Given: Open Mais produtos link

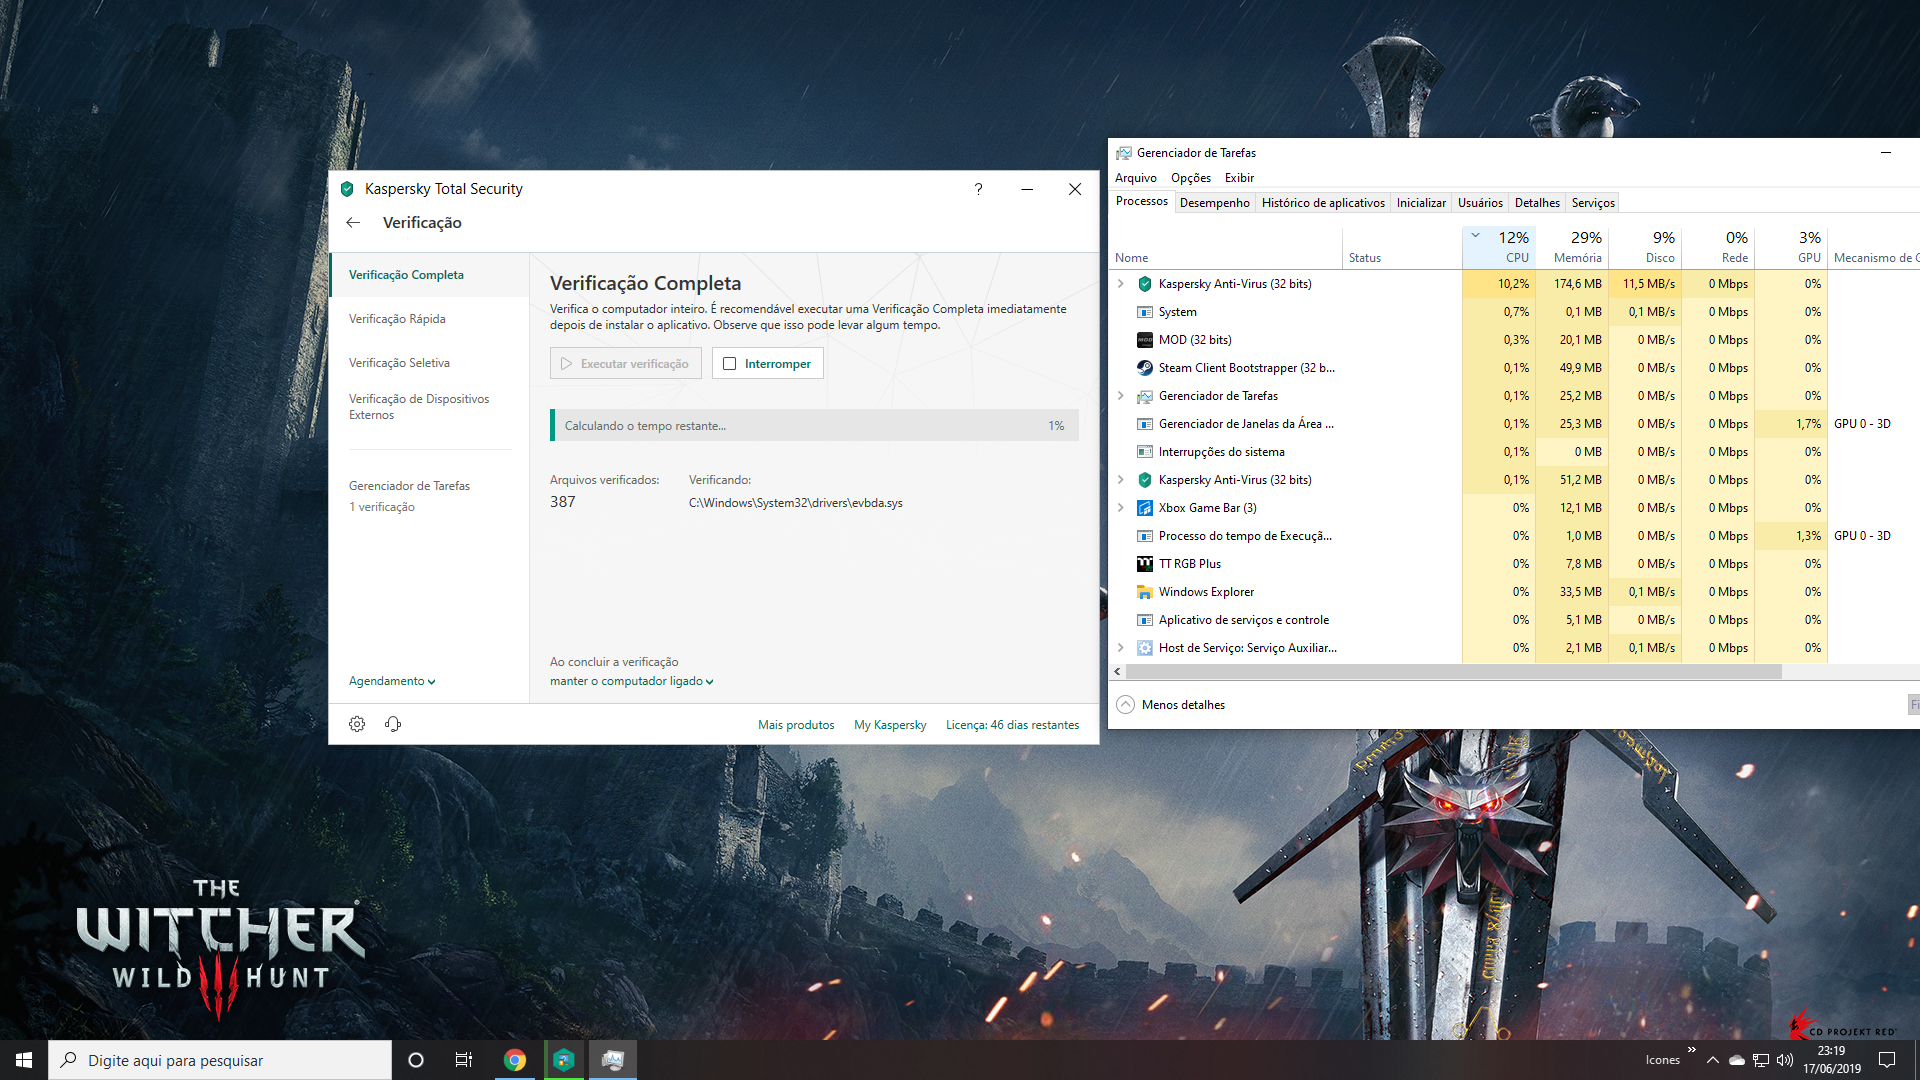Looking at the screenshot, I should tap(796, 725).
